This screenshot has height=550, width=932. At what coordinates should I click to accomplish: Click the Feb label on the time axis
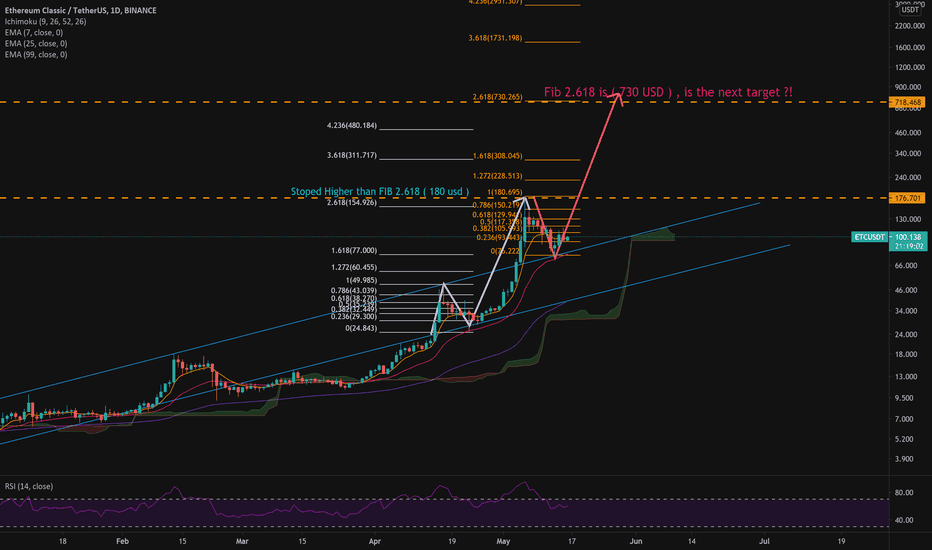(x=122, y=541)
